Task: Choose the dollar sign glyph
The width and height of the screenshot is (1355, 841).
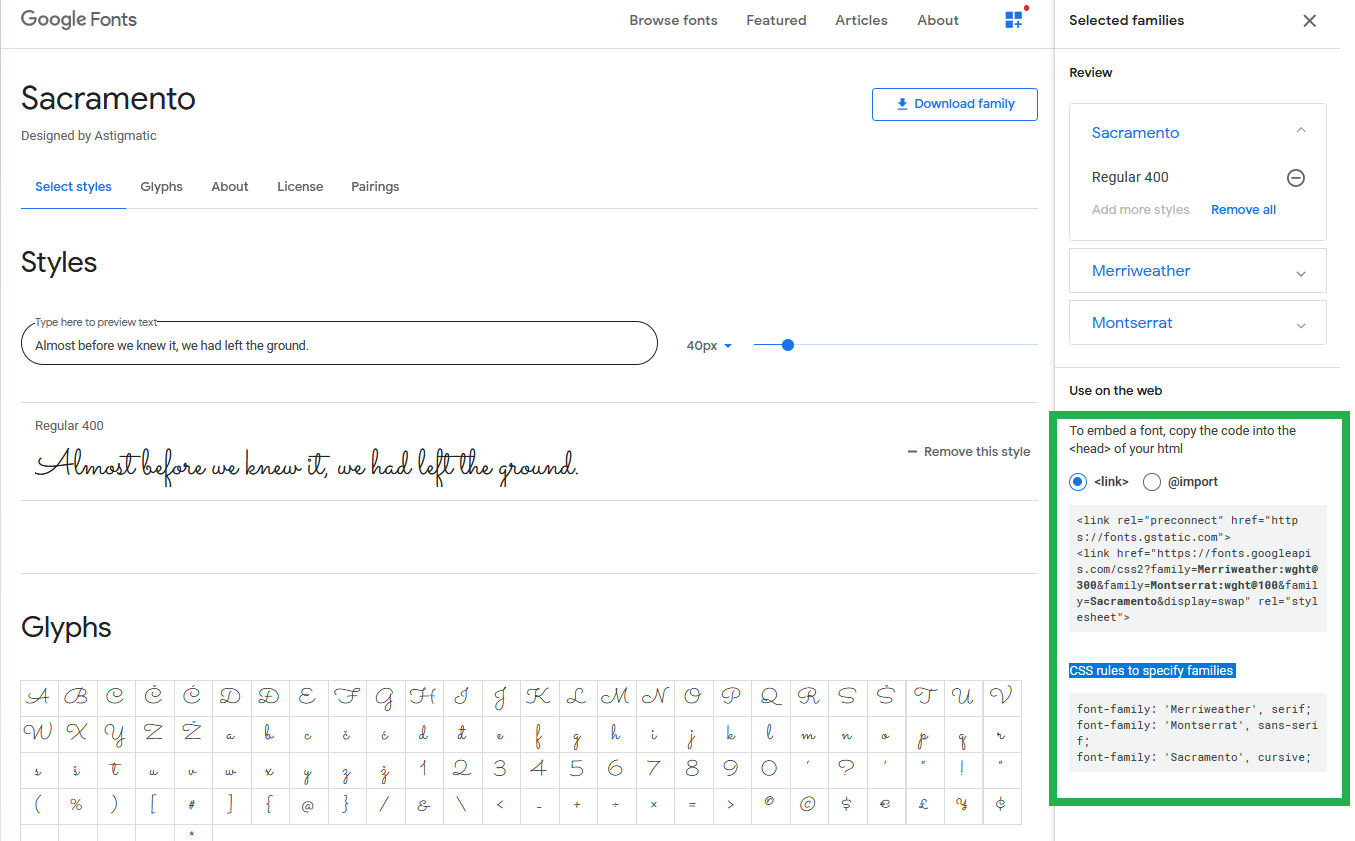Action: point(847,805)
